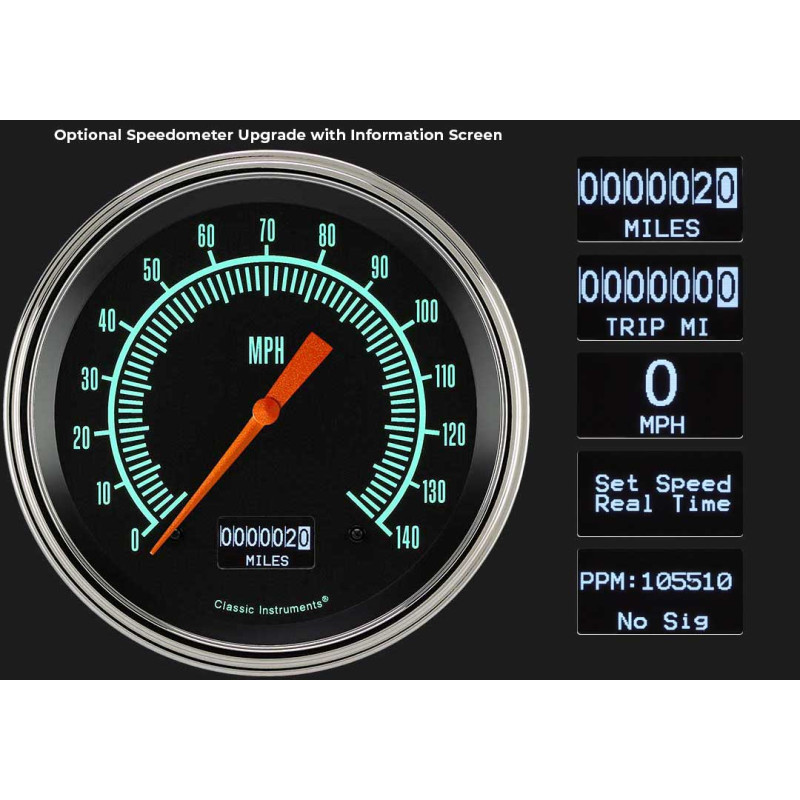This screenshot has width=800, height=800.
Task: Click the 100 mark on the speedometer
Action: (427, 311)
